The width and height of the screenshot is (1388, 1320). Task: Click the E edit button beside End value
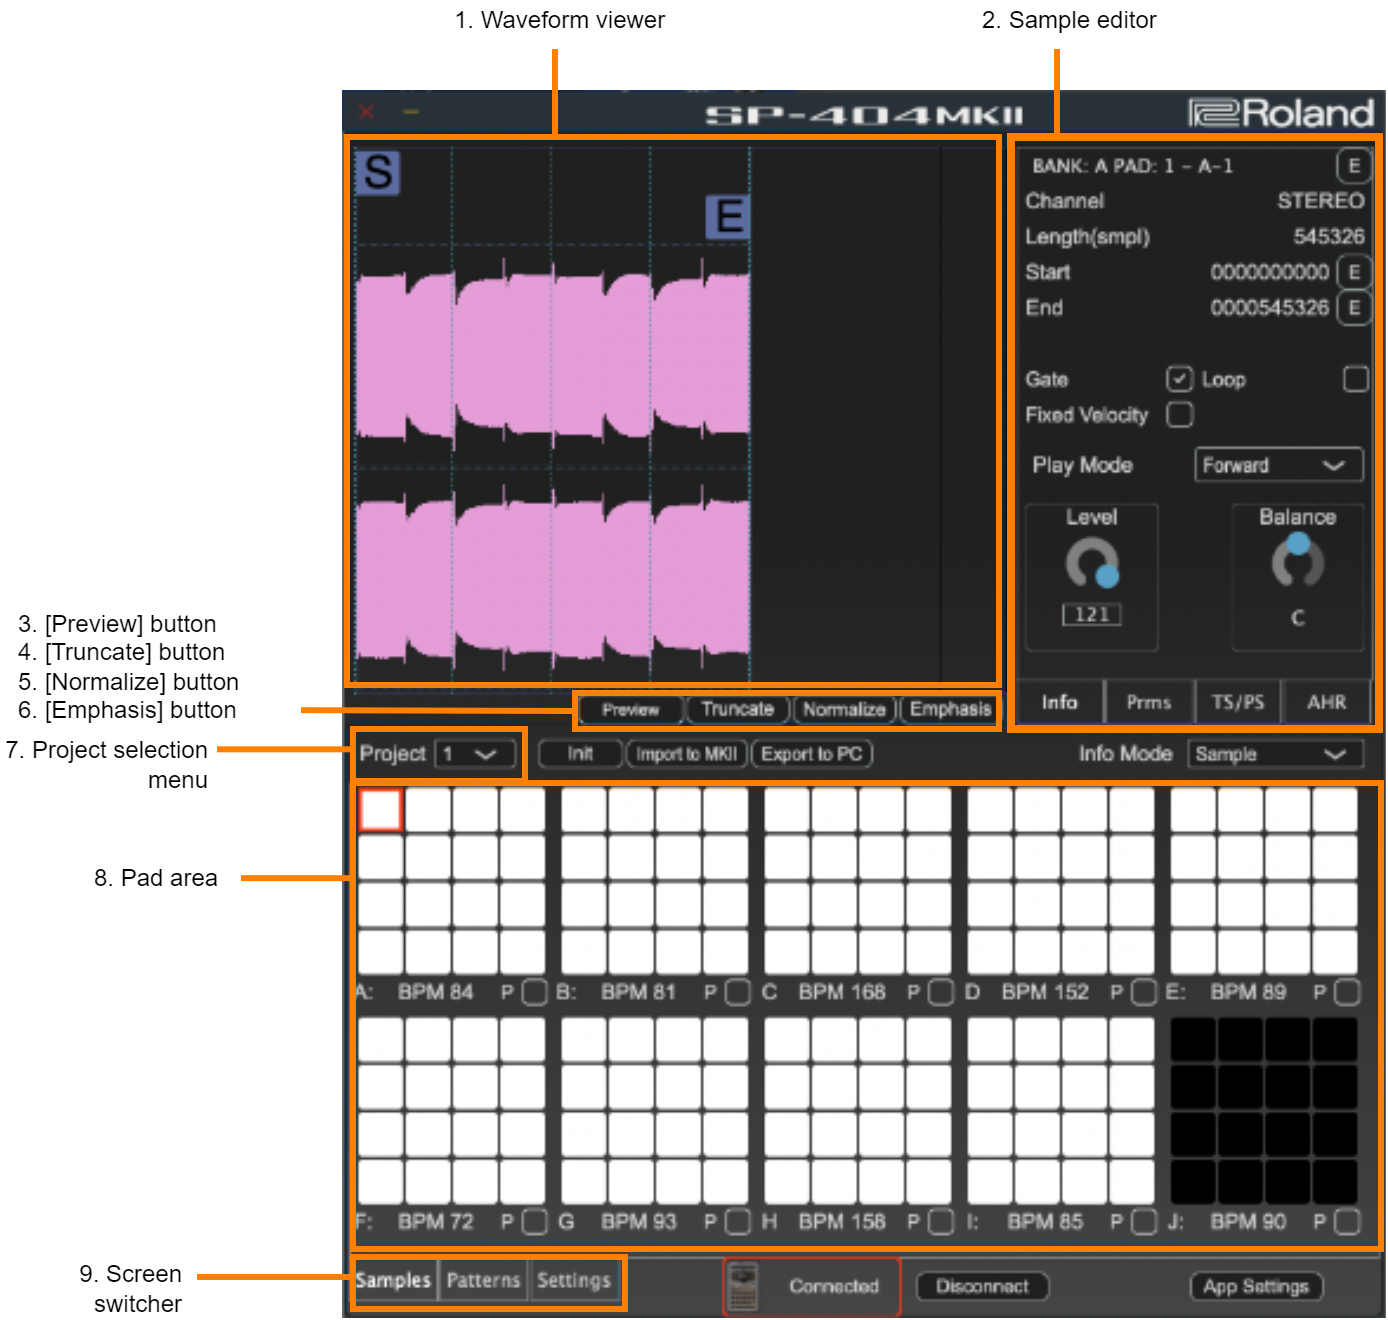tap(1353, 308)
